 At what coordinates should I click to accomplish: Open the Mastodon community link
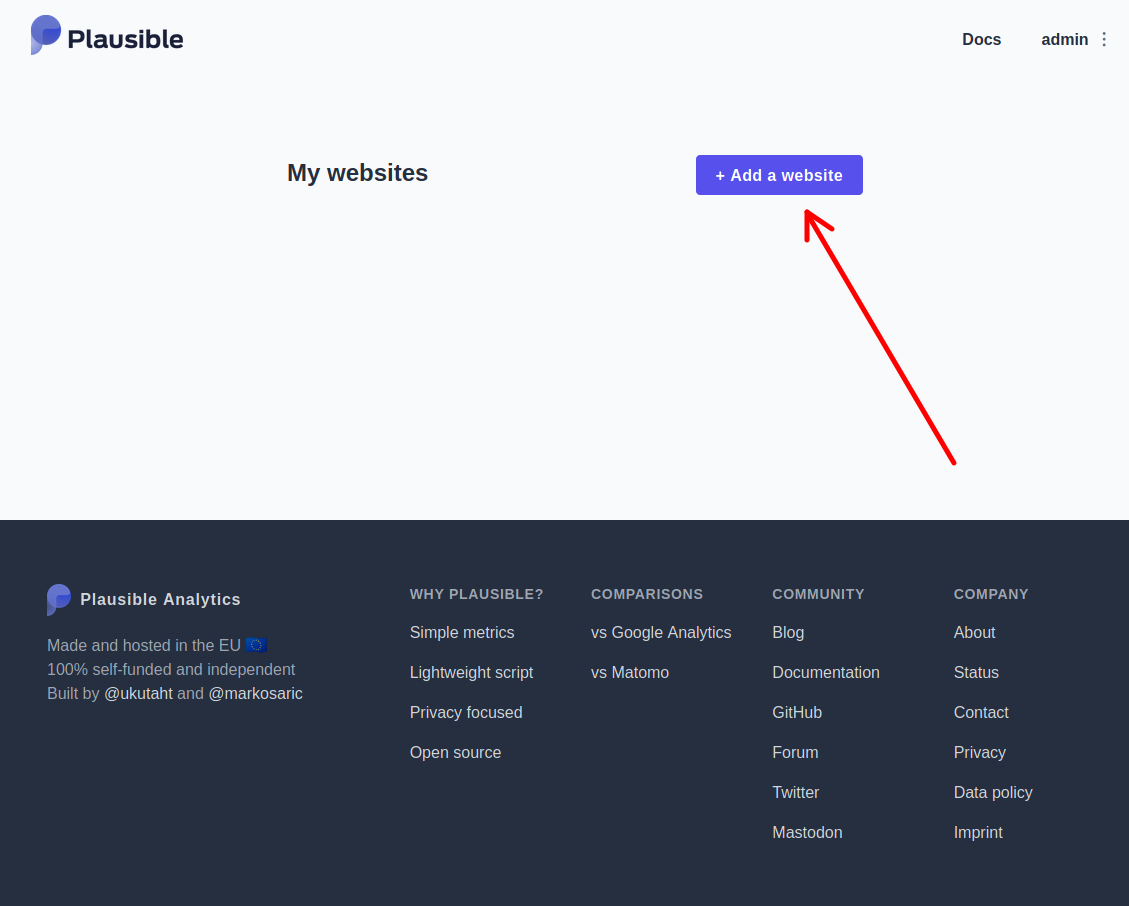[x=807, y=832]
